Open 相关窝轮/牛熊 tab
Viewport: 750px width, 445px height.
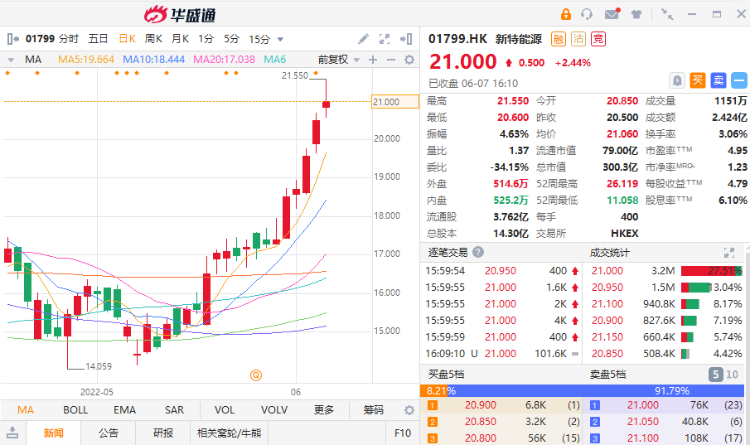(229, 433)
